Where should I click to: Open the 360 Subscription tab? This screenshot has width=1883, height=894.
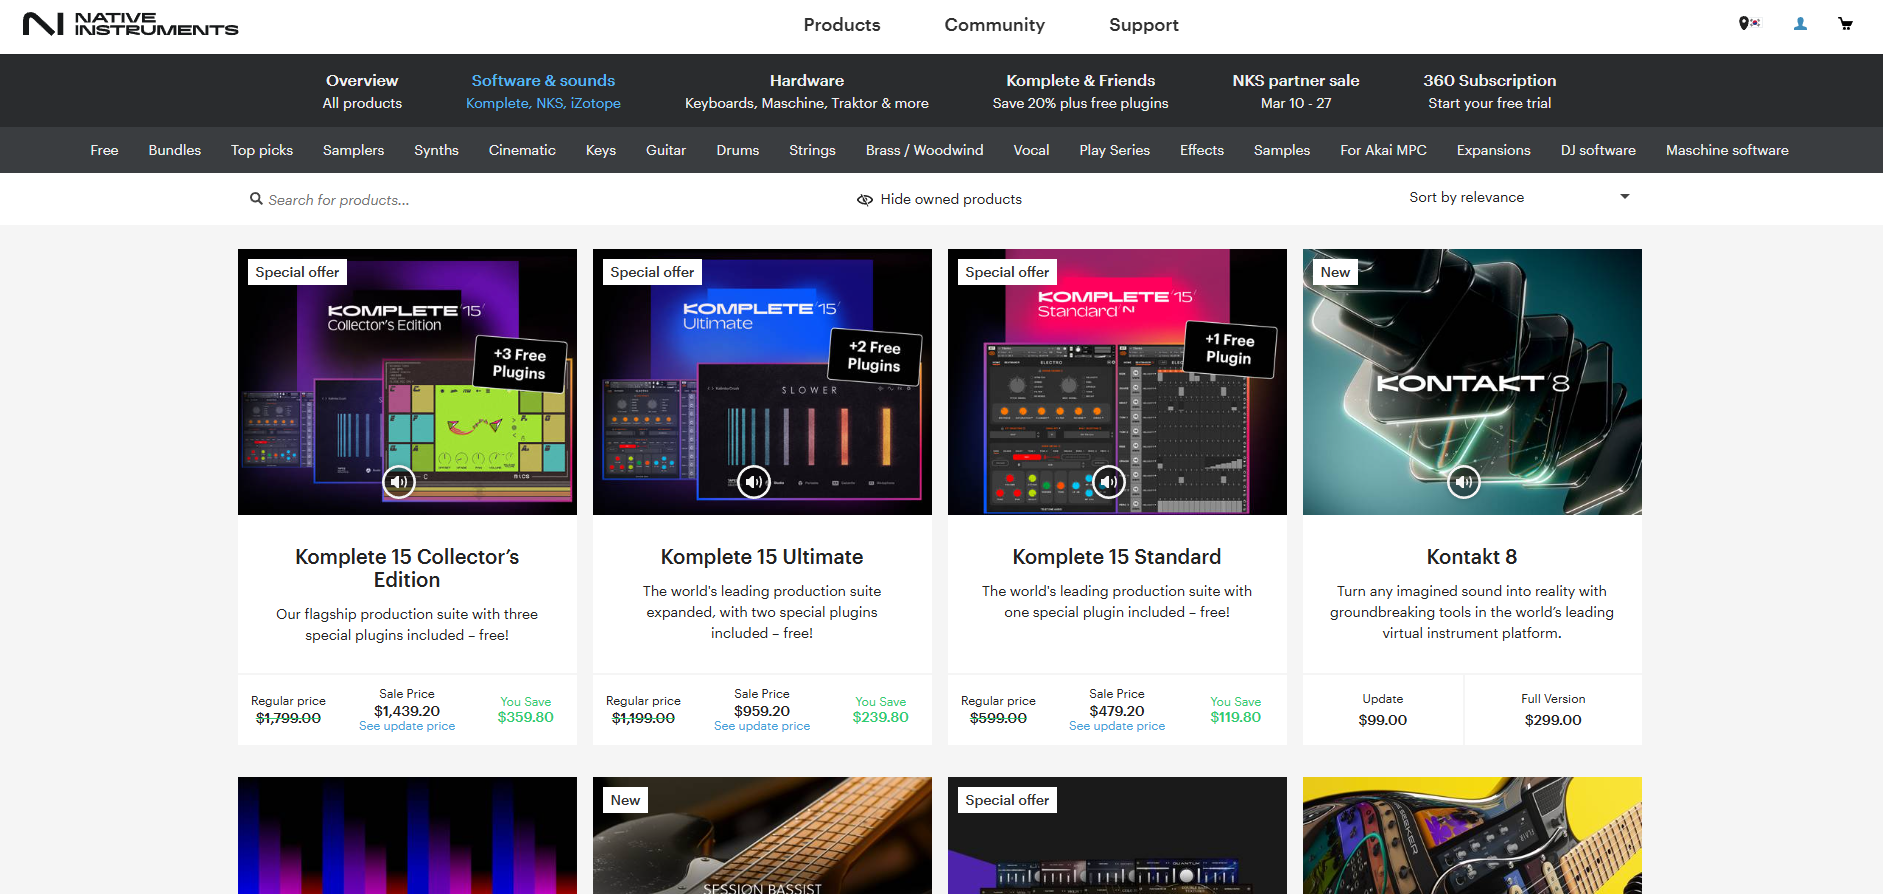(x=1490, y=91)
